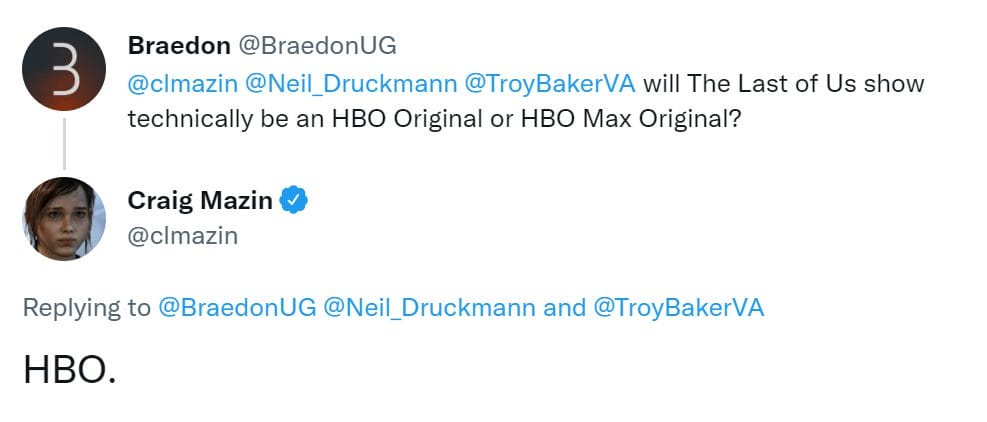Open the Craig Mazin display name

(x=200, y=200)
